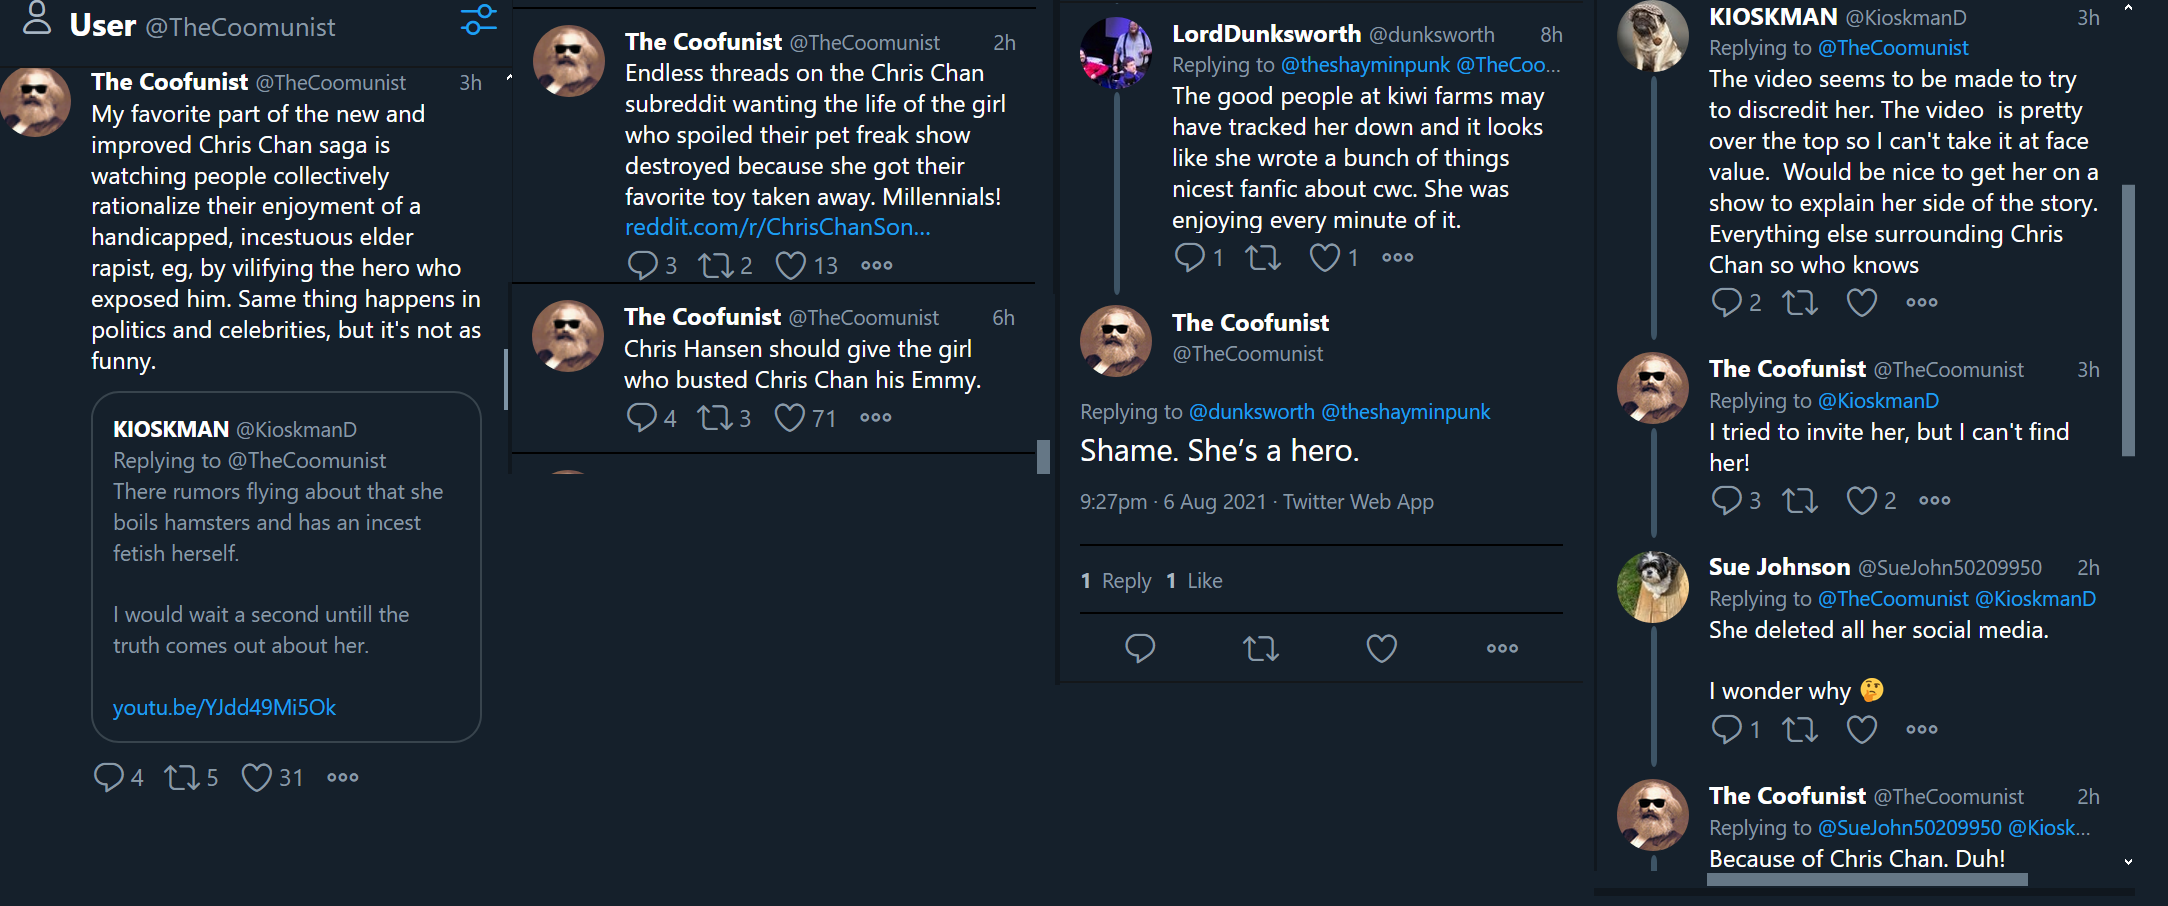This screenshot has width=2168, height=906.
Task: Open more options on LordDunksworth's tweet
Action: (x=1397, y=257)
